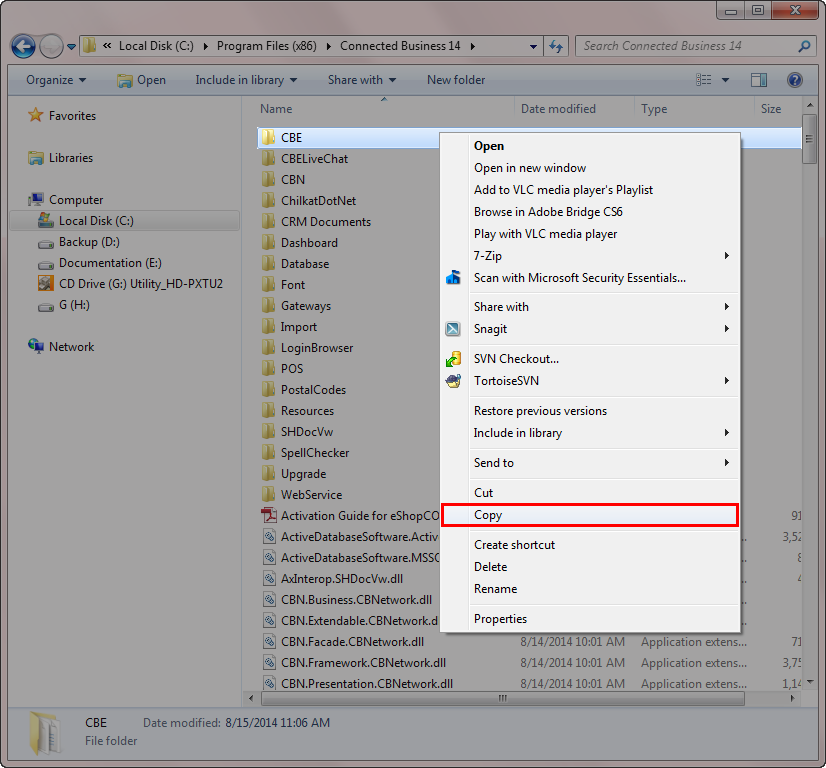The image size is (826, 768).
Task: Click the TortoiseSVN icon in context menu
Action: tap(453, 381)
